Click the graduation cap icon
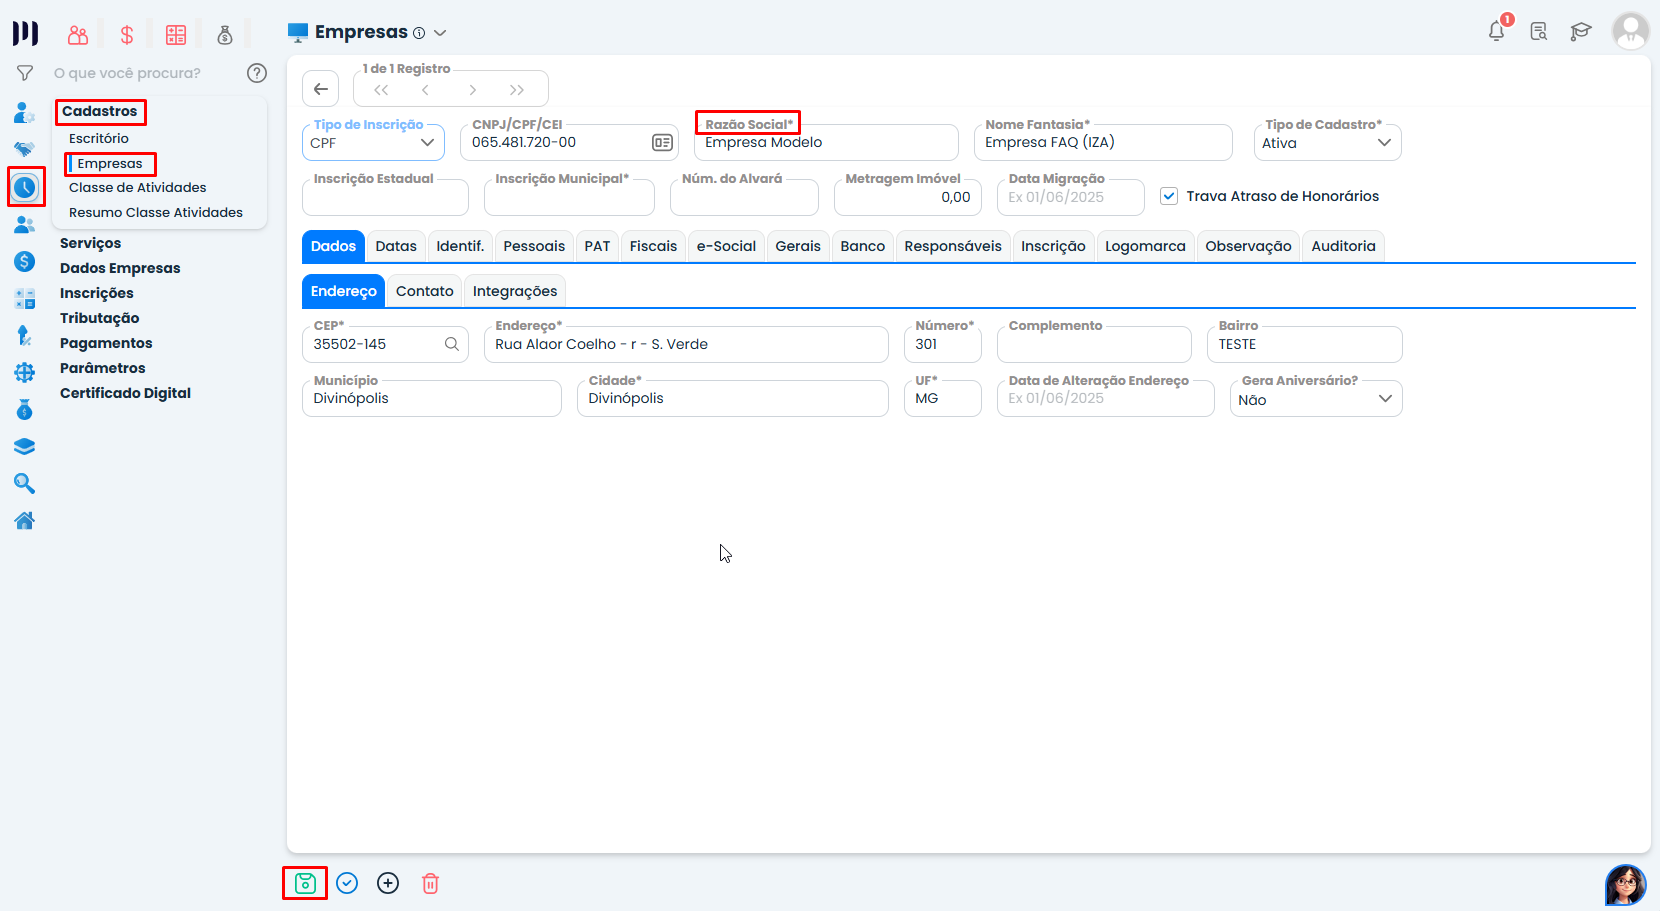This screenshot has height=911, width=1660. [x=1580, y=31]
